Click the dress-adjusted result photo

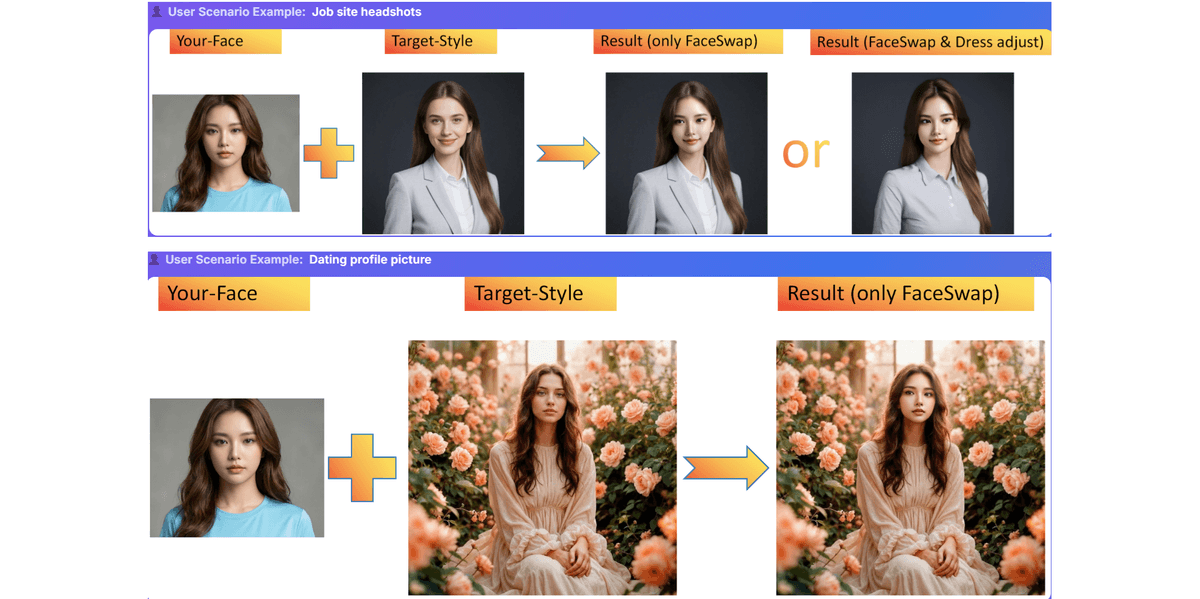coord(932,153)
